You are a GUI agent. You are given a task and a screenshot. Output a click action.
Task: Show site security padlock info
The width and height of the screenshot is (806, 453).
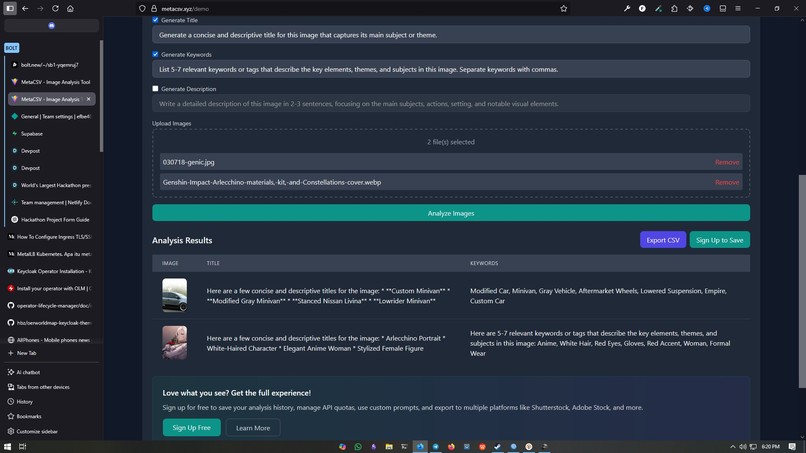[154, 9]
